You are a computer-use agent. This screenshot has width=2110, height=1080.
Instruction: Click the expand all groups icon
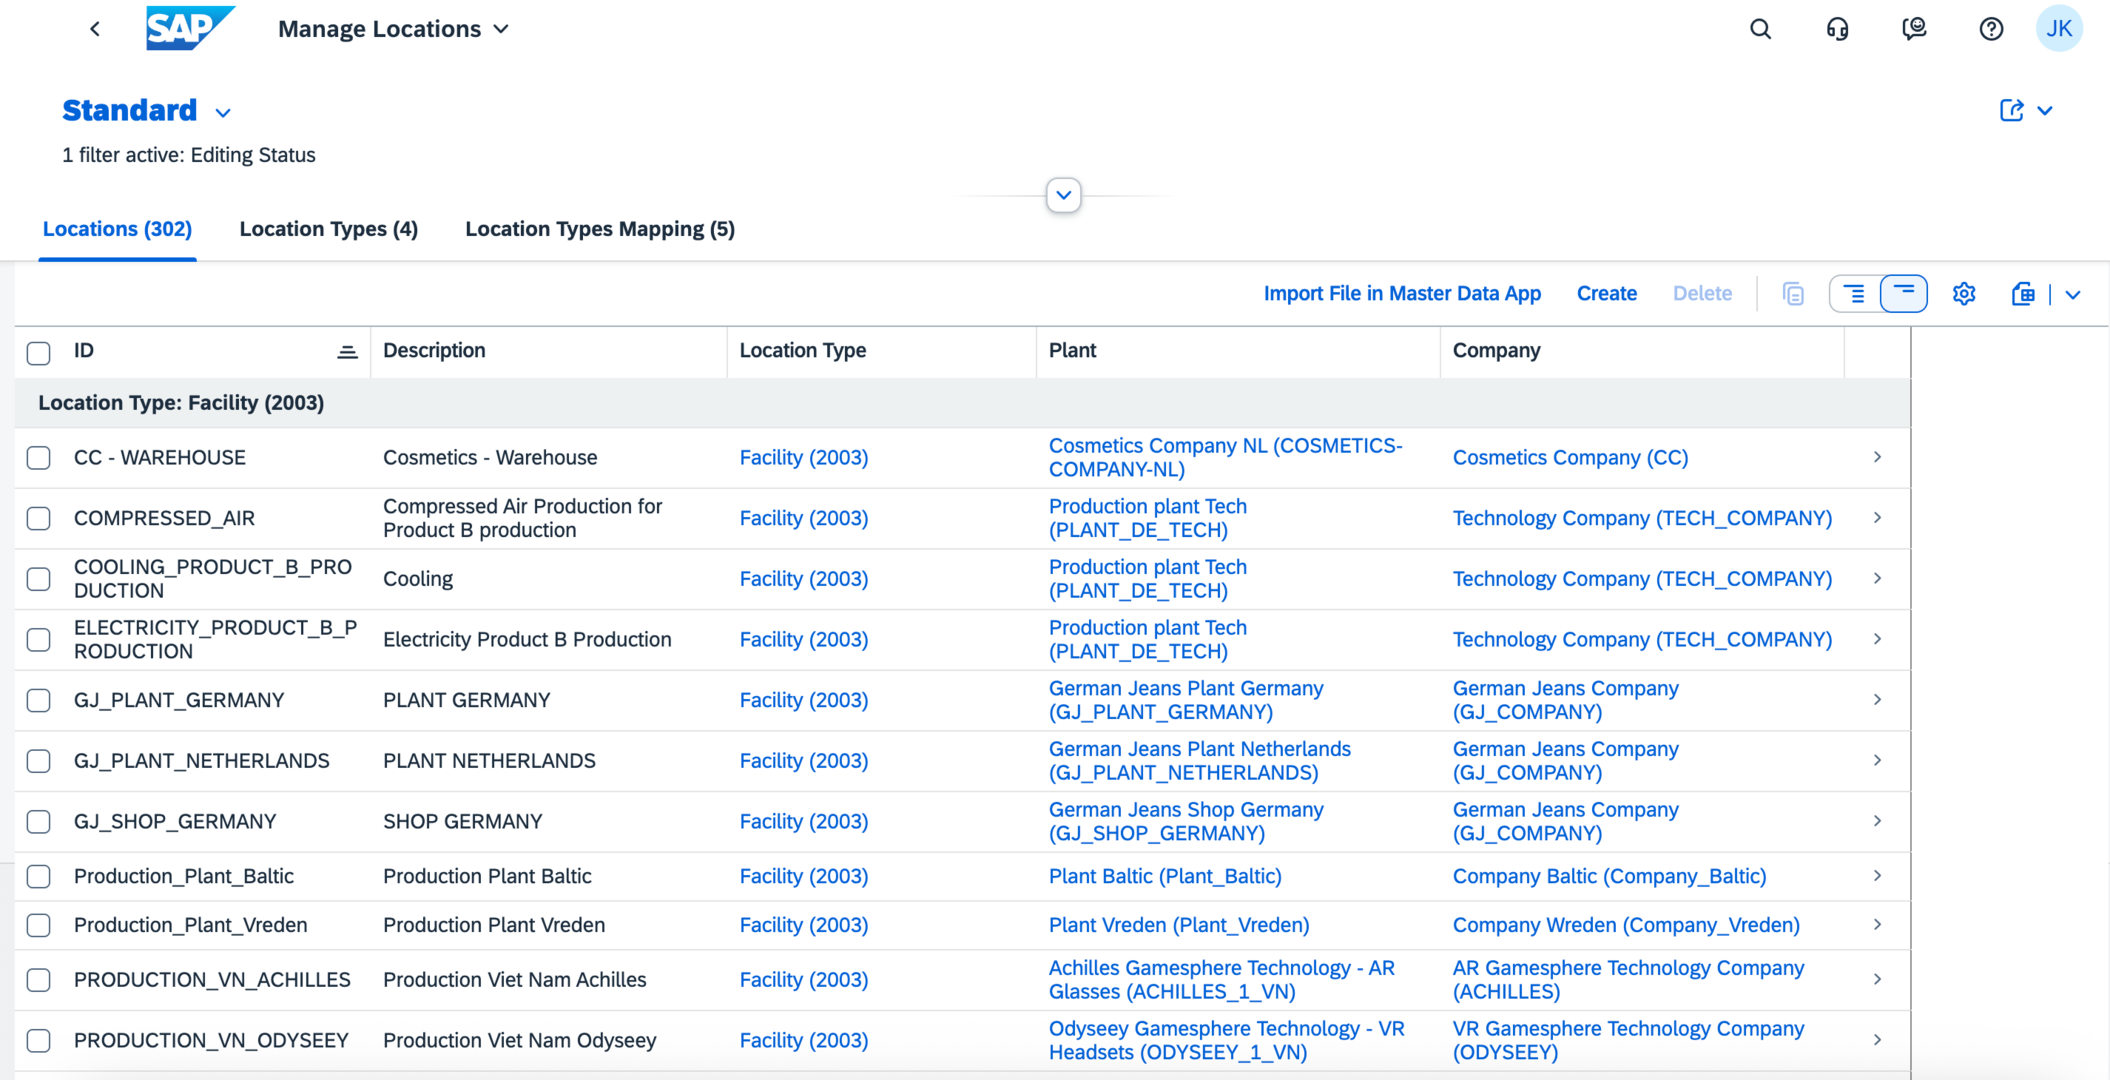click(1854, 294)
